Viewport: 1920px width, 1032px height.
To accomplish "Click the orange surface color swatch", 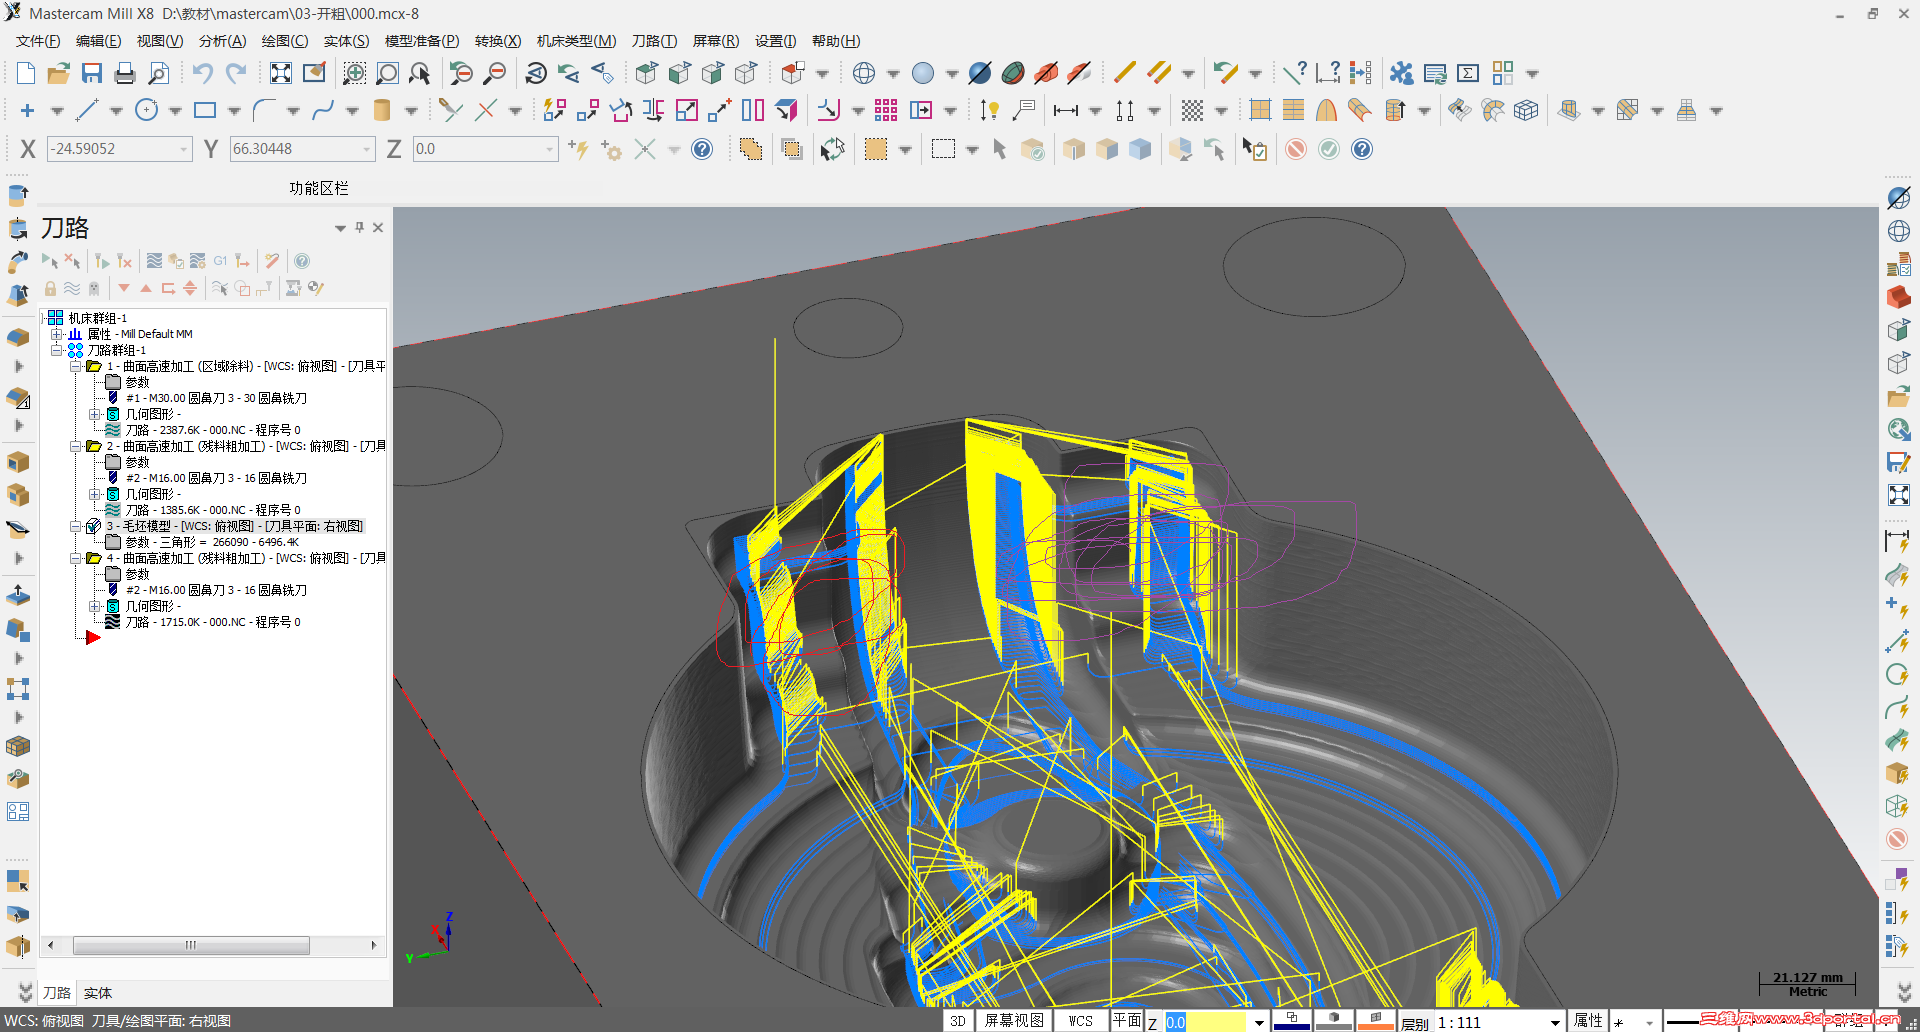I will pyautogui.click(x=1376, y=1021).
